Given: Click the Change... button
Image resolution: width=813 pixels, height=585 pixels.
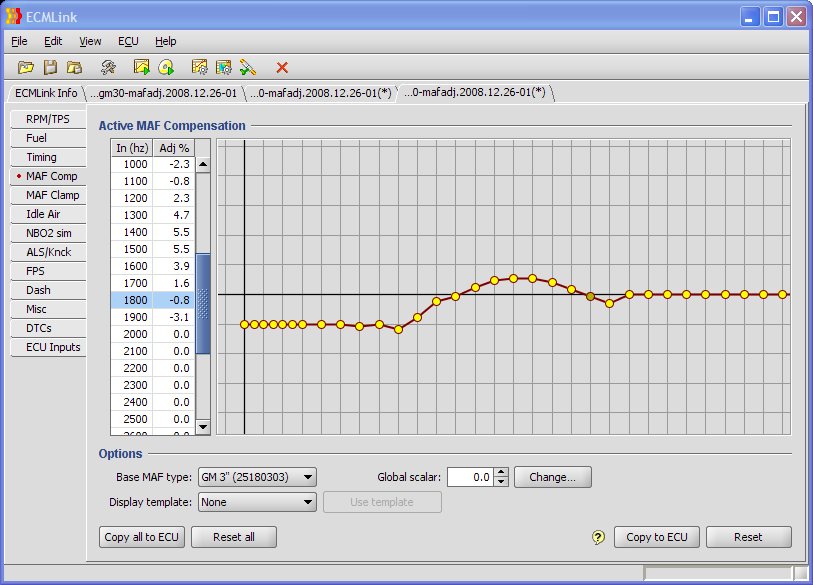Looking at the screenshot, I should pos(553,477).
